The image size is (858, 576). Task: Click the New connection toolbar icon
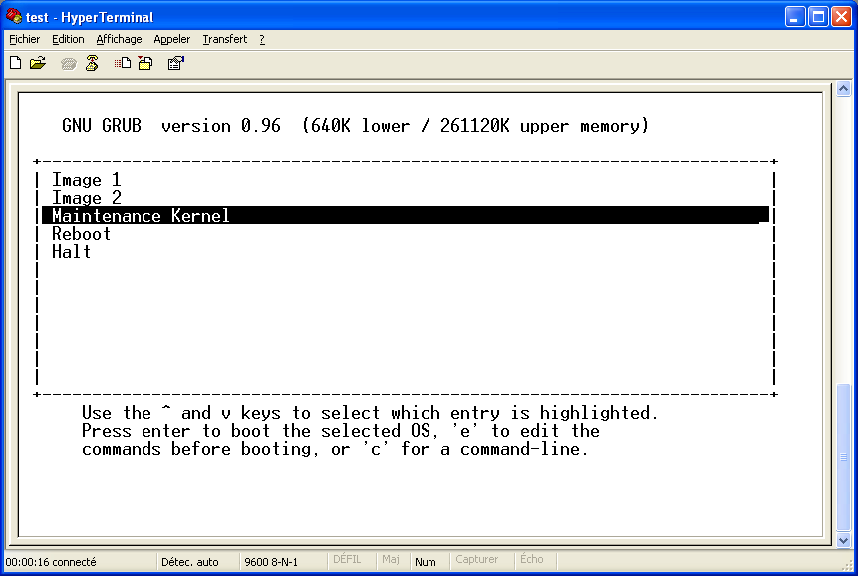coord(16,63)
